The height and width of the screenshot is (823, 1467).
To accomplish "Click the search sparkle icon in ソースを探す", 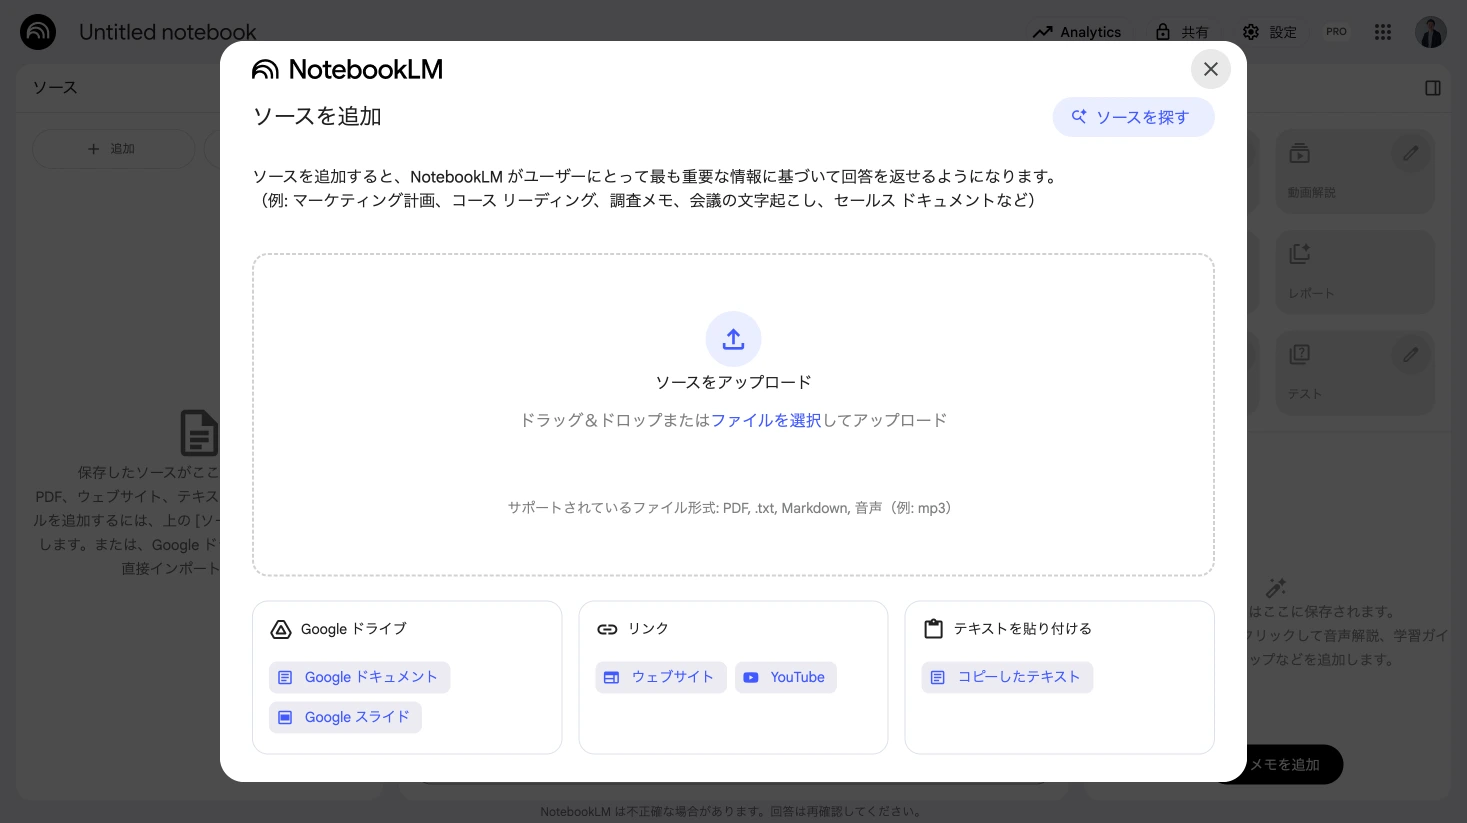I will pos(1079,117).
